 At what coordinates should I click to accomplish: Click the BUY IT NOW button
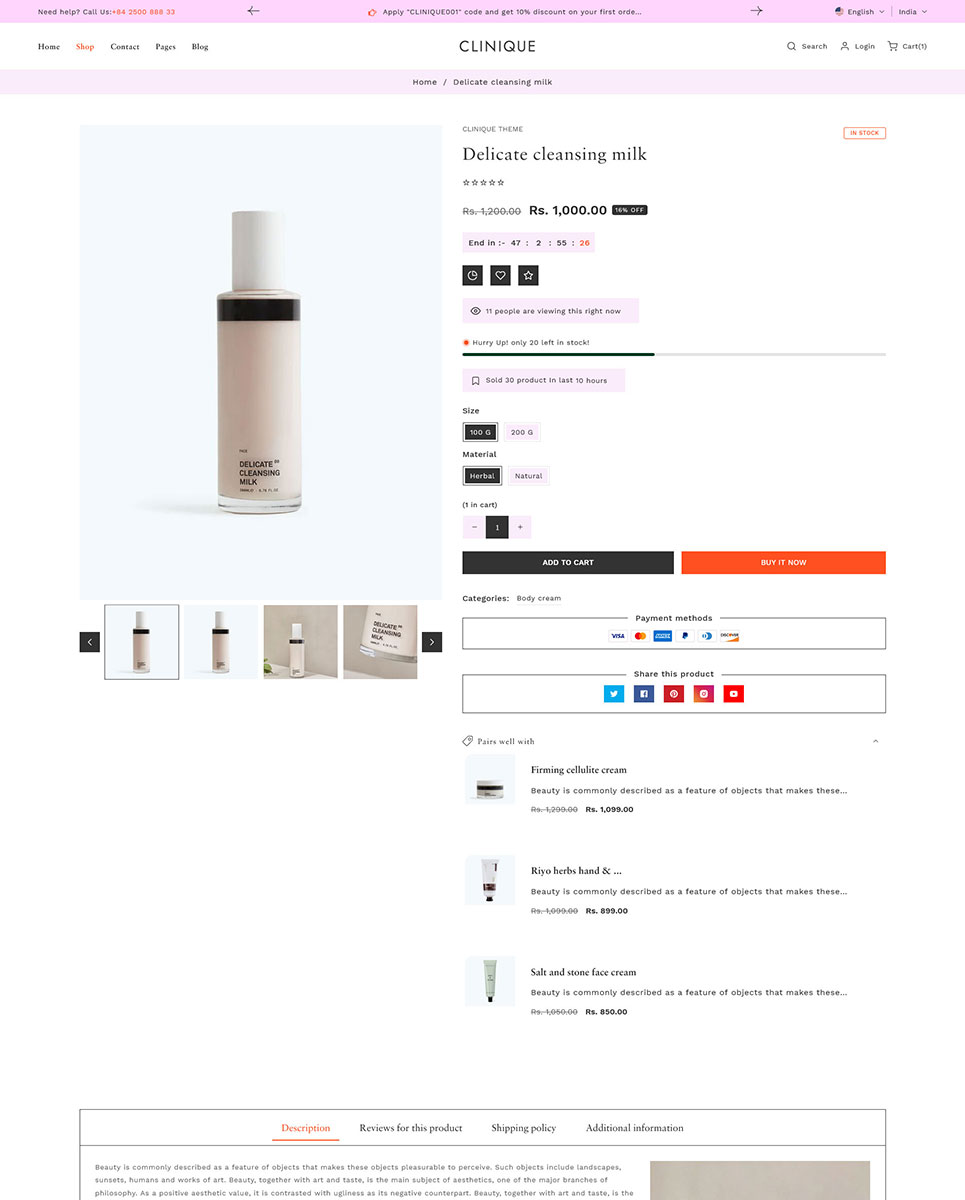click(x=784, y=563)
